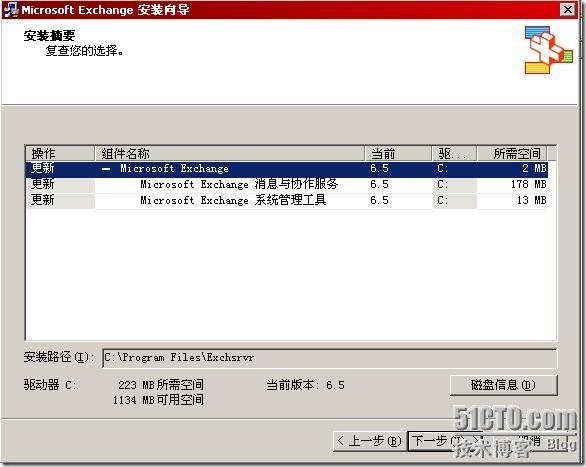586x467 pixels.
Task: Close the Exchange setup wizard window
Action: (x=568, y=9)
